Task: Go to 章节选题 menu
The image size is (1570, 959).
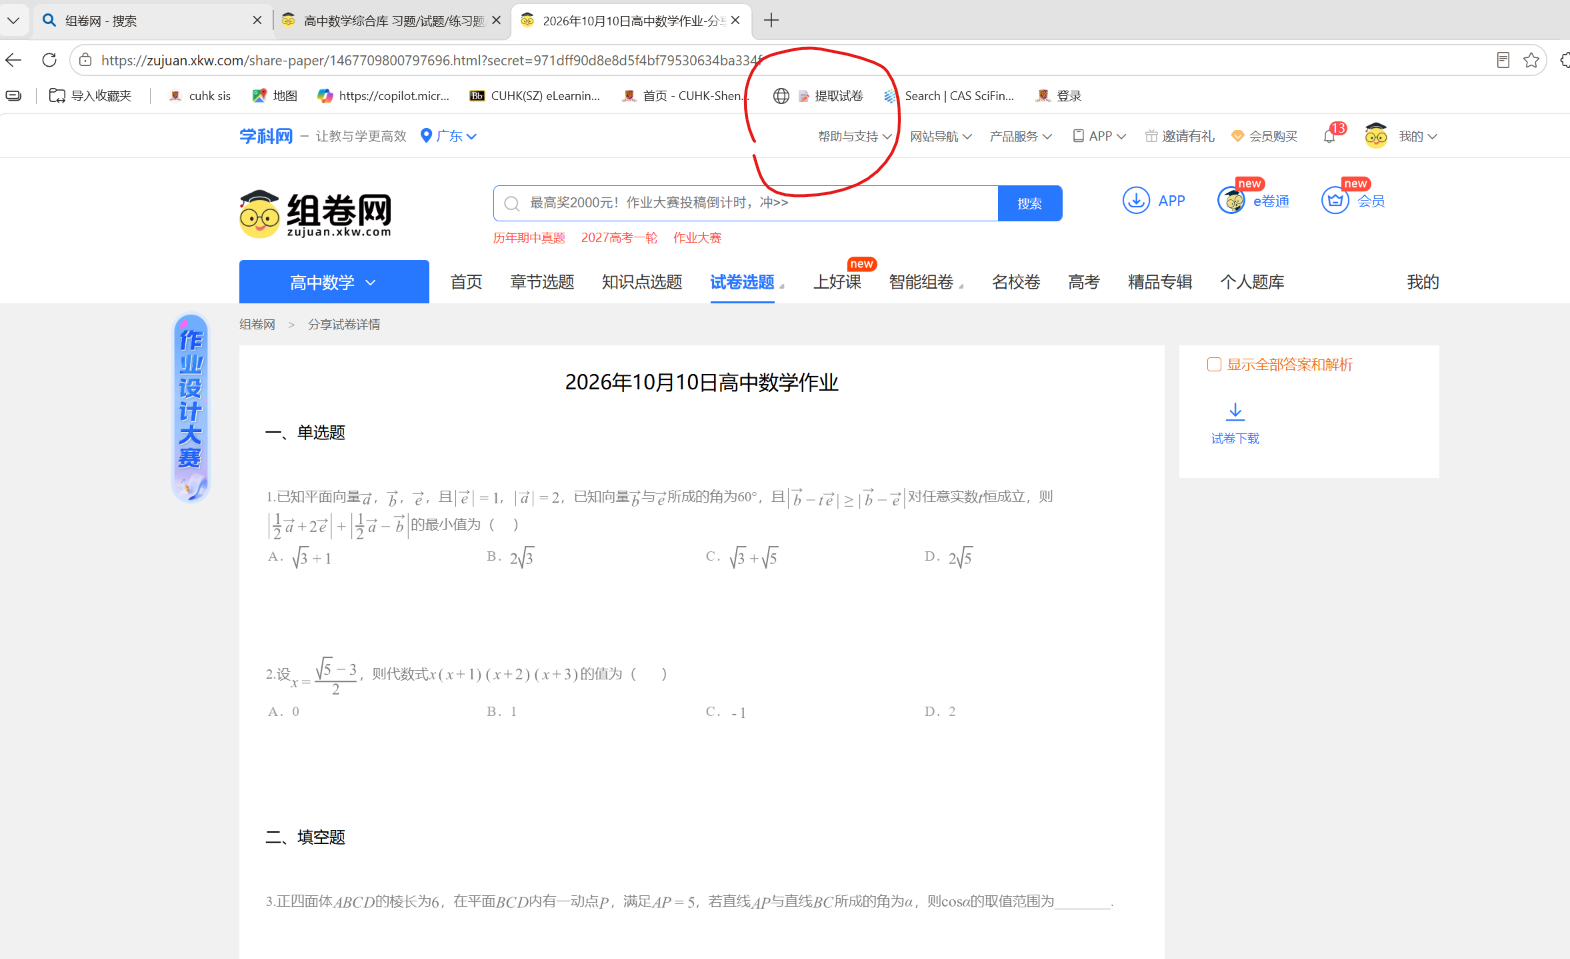Action: 542,282
